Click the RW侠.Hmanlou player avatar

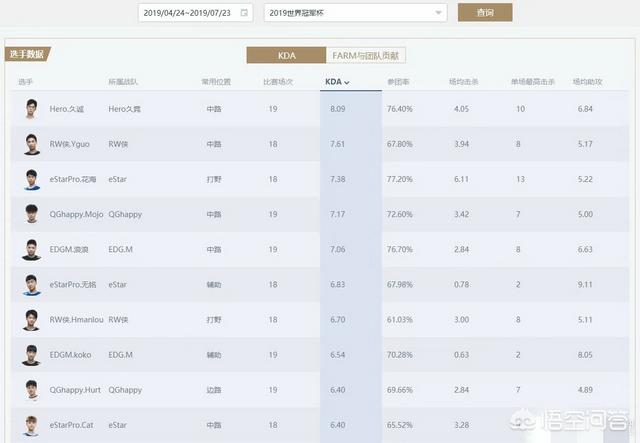[31, 320]
